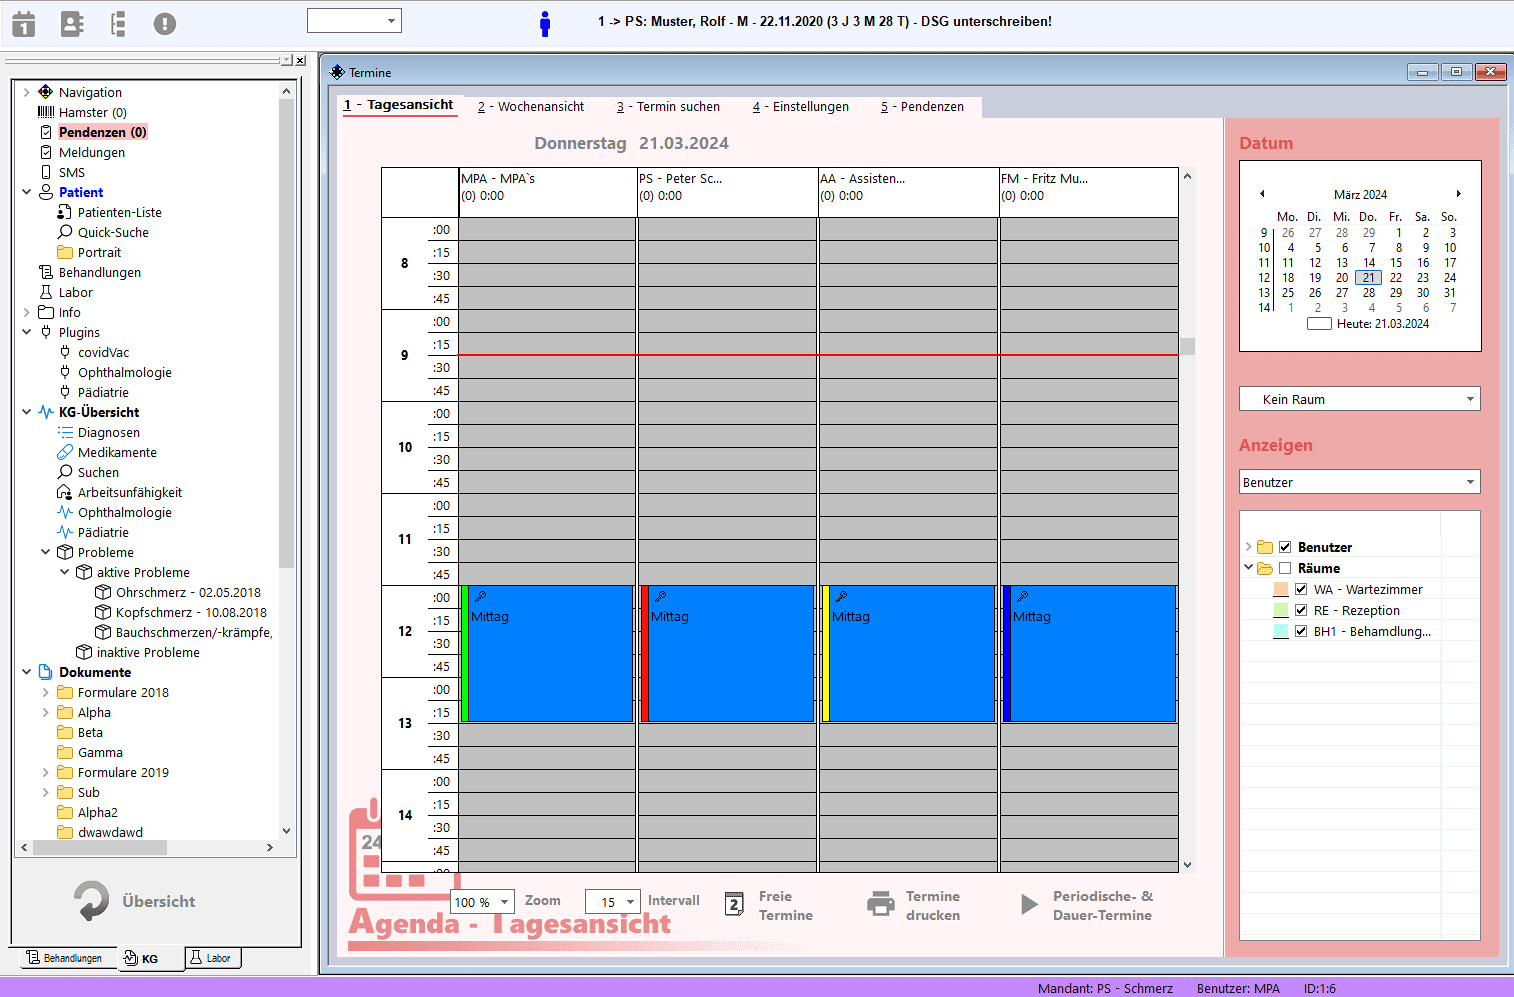Expand the Formulare 2018 folder
1514x997 pixels.
tap(45, 692)
